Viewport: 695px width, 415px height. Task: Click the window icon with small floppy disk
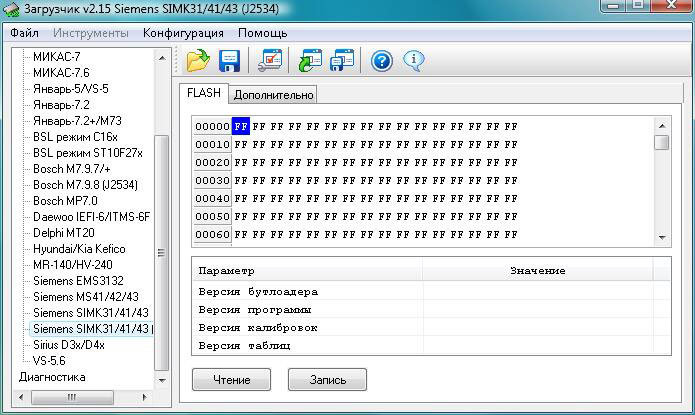(x=342, y=61)
